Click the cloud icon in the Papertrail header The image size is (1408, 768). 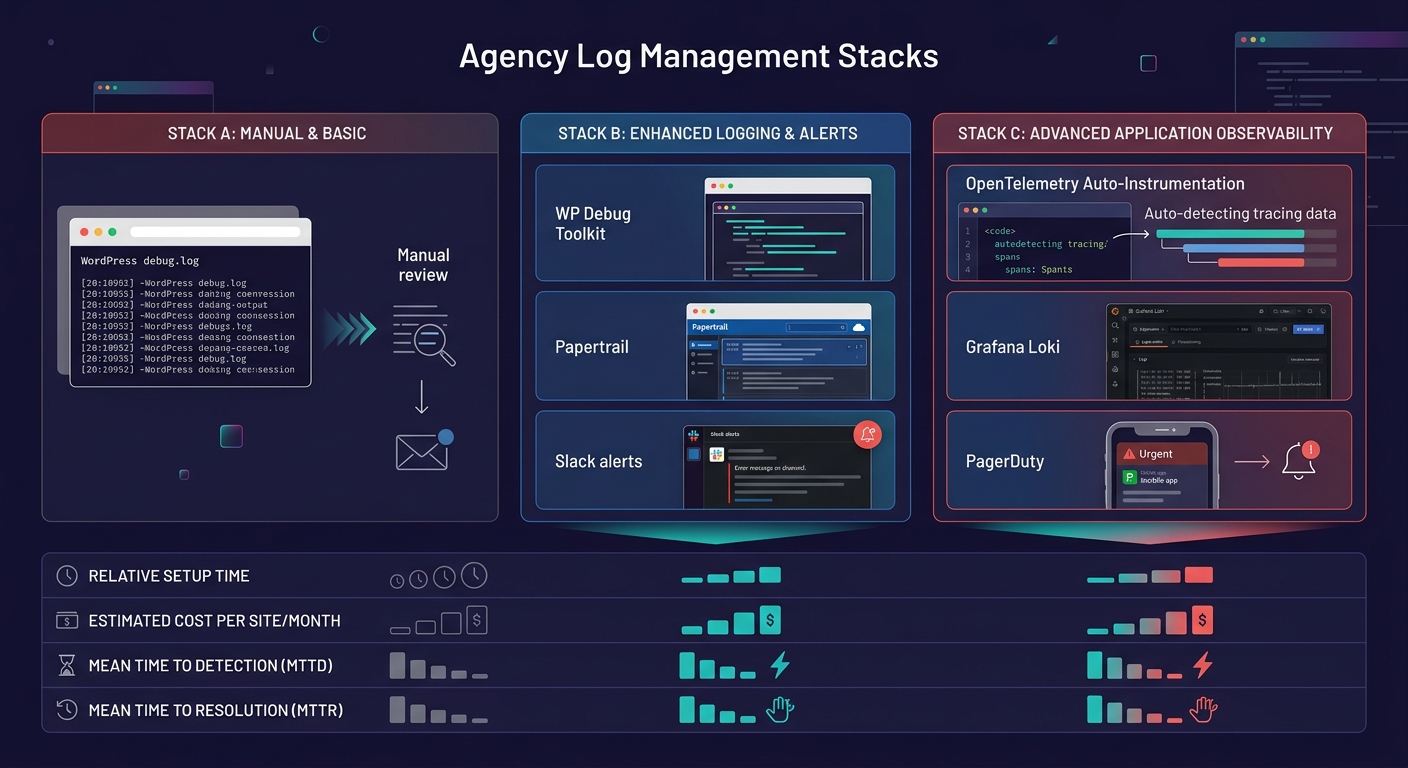tap(858, 327)
